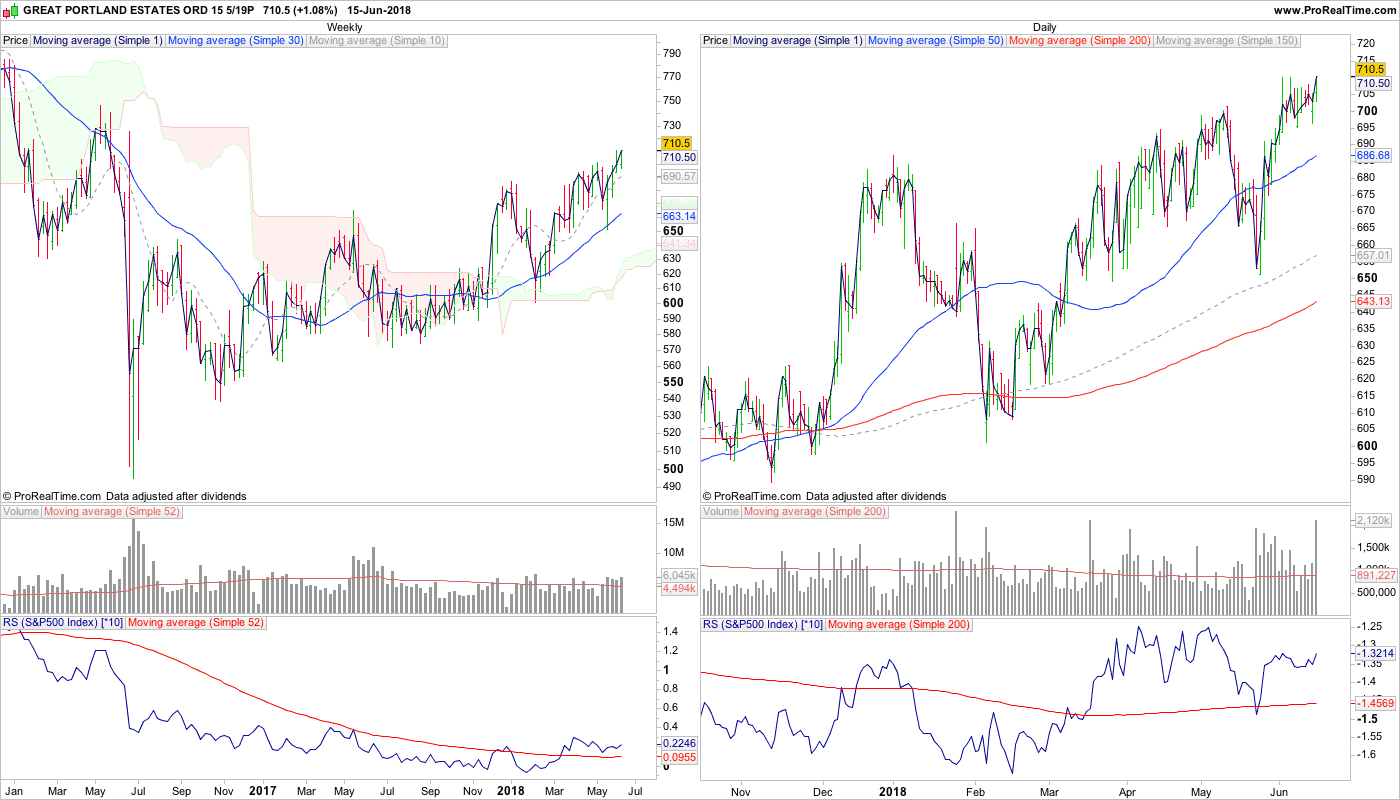The width and height of the screenshot is (1400, 800).
Task: Select the "Moving average (Simple 50)" legend label
Action: 937,41
